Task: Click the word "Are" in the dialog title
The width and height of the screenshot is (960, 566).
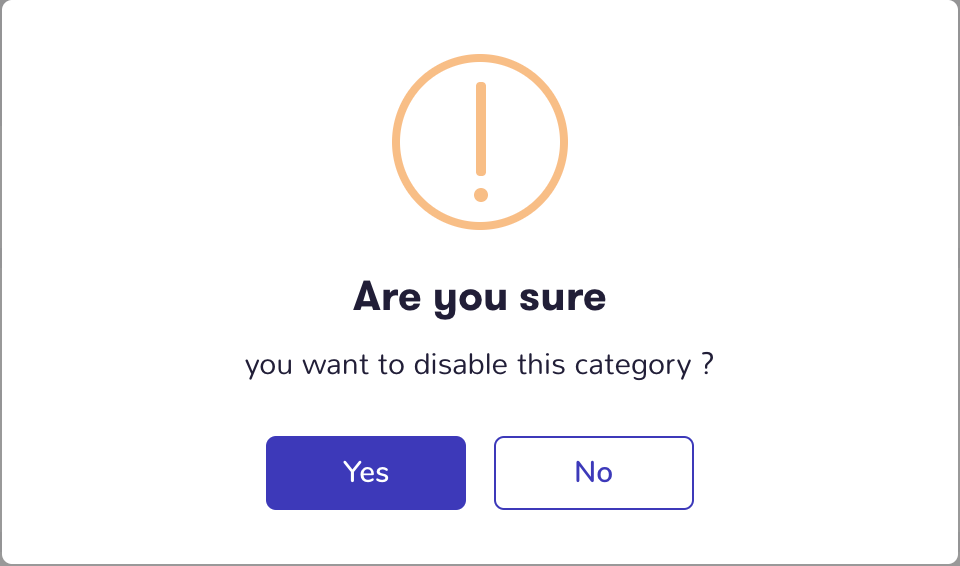Action: coord(387,296)
